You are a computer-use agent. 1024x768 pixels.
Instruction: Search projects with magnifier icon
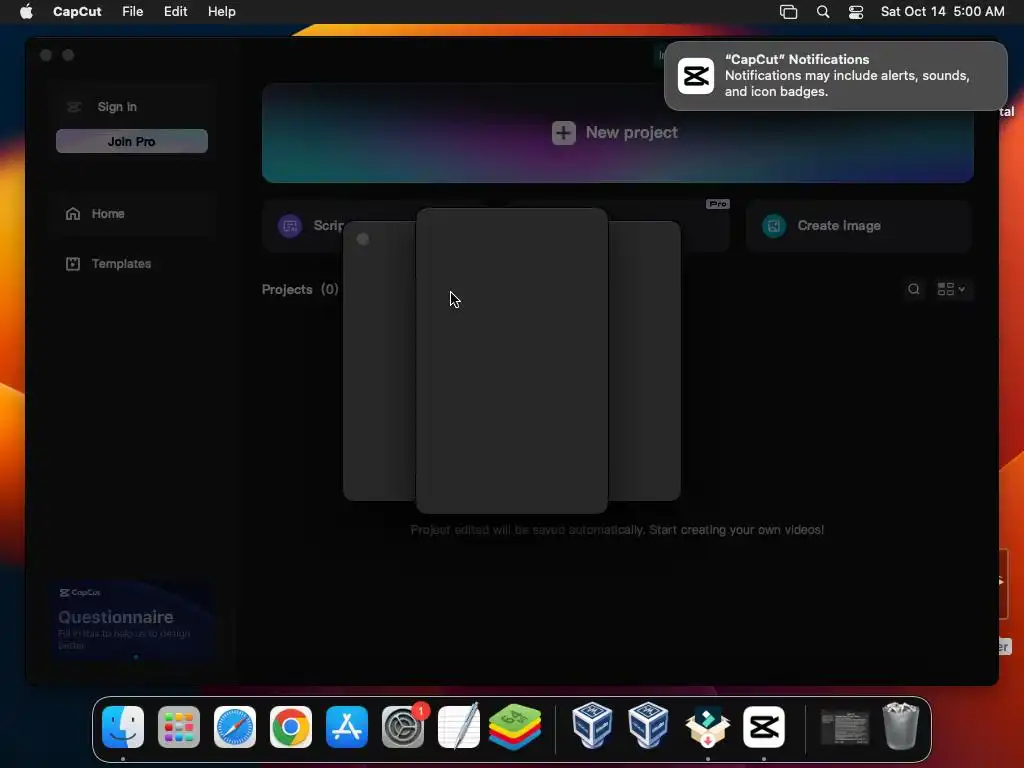coord(914,289)
